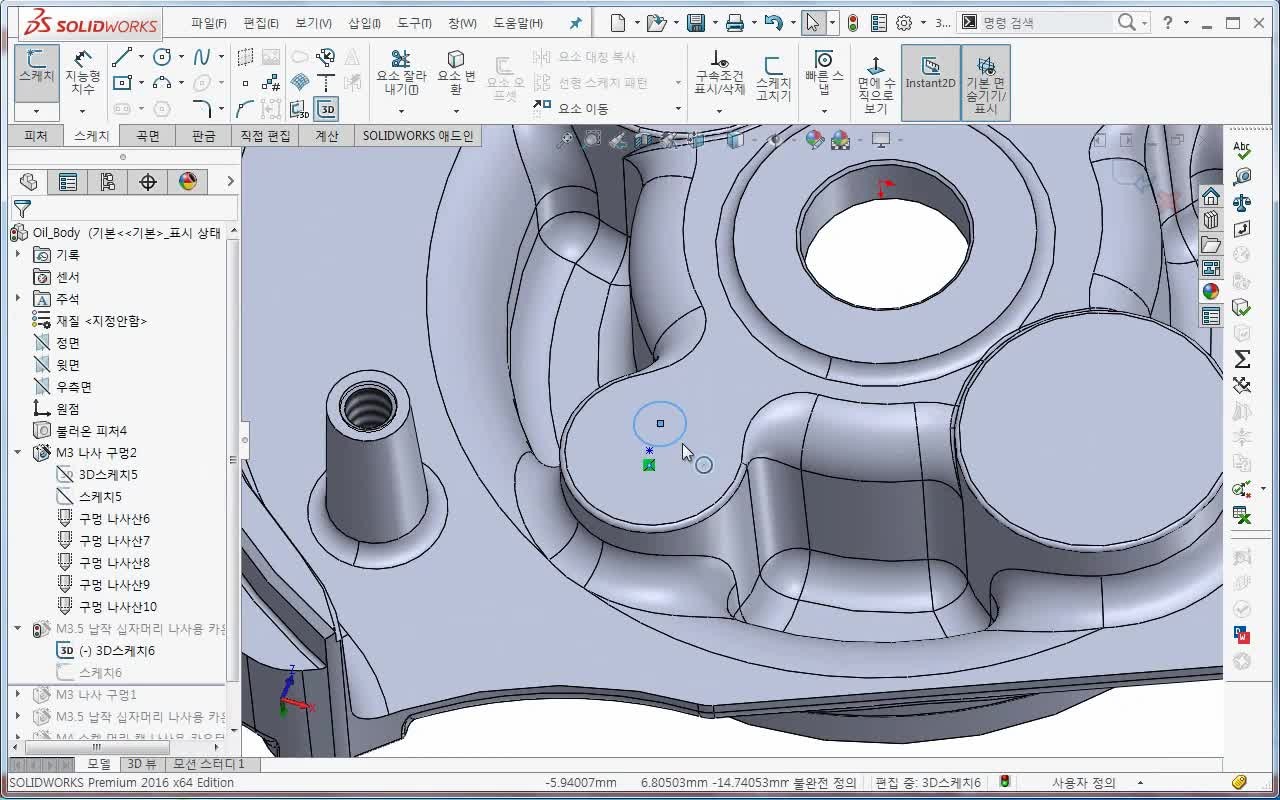The width and height of the screenshot is (1280, 800).
Task: Click the Trim Entities (요소 잘라내기) tool
Action: tap(401, 72)
